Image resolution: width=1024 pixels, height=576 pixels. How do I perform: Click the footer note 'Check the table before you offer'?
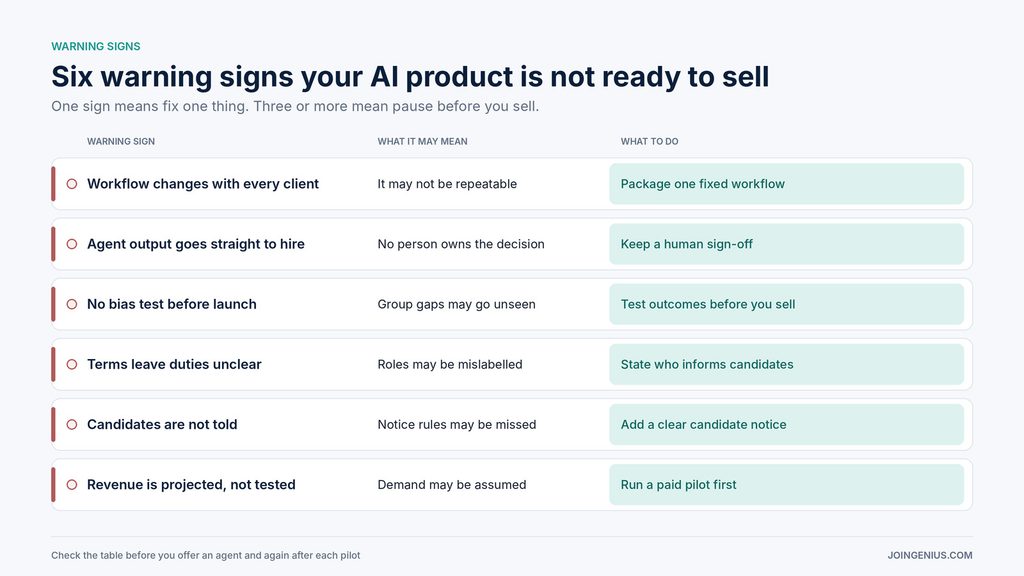click(206, 555)
